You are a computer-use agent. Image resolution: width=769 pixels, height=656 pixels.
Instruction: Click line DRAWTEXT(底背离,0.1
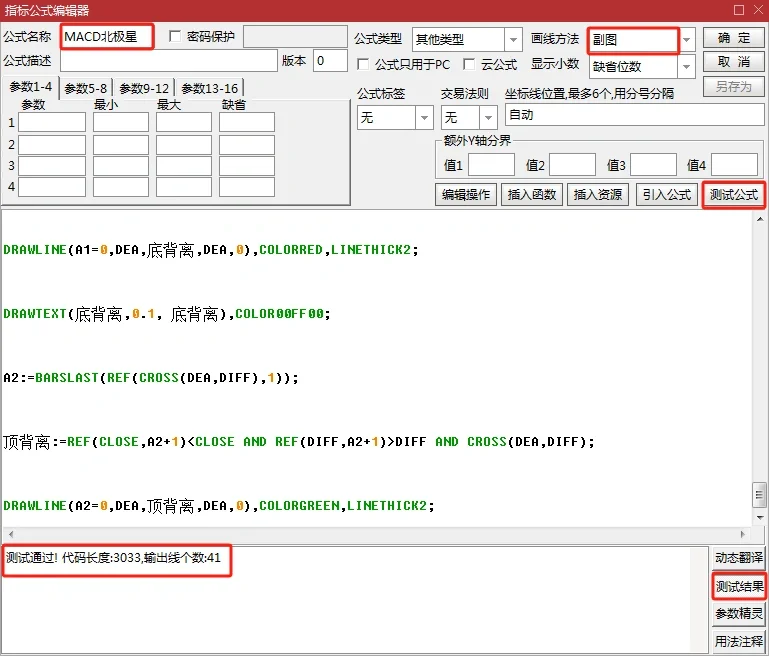pos(167,313)
